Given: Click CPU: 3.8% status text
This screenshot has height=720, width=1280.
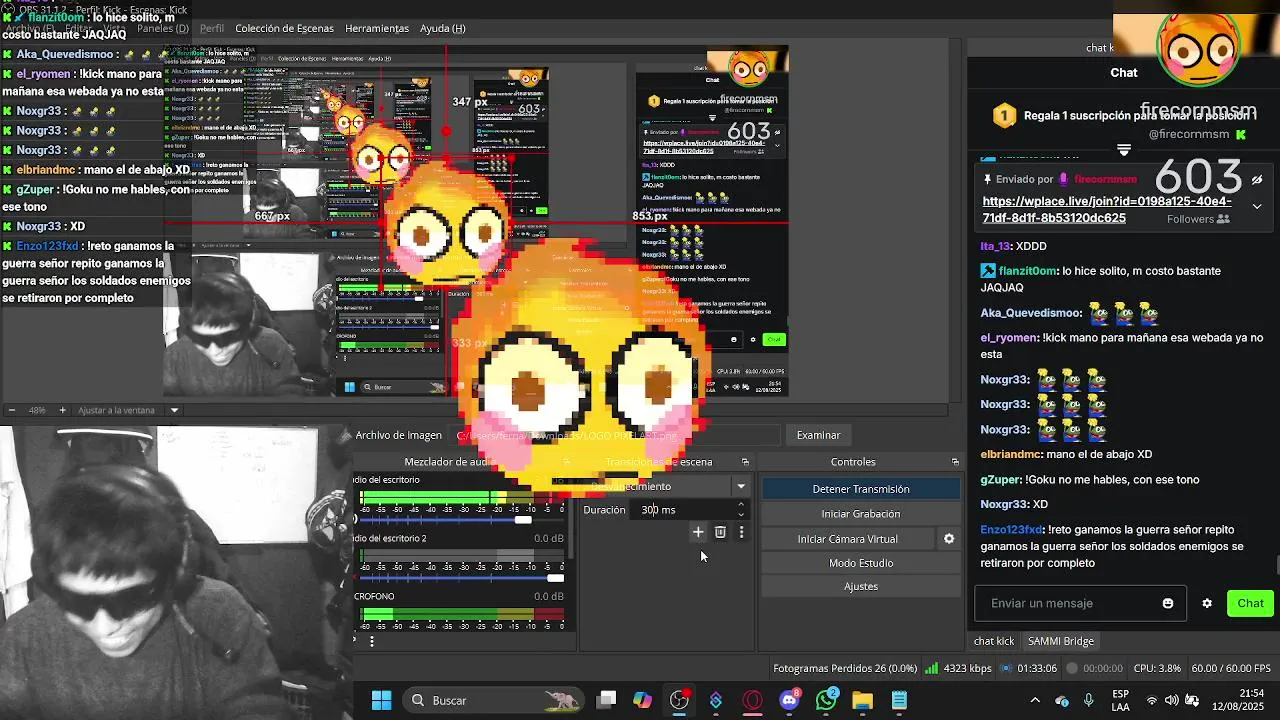Looking at the screenshot, I should click(x=1157, y=668).
